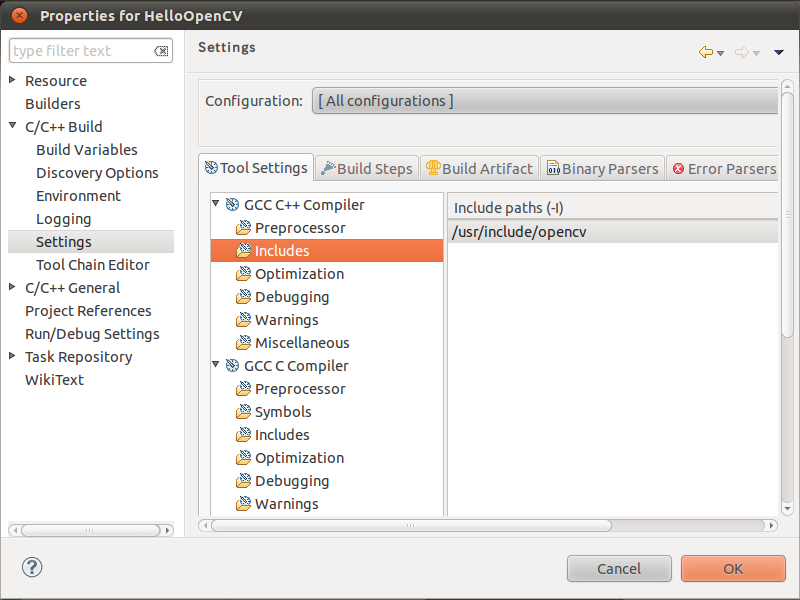Click the GCC C Compiler tool icon
This screenshot has height=600, width=800.
coord(232,366)
